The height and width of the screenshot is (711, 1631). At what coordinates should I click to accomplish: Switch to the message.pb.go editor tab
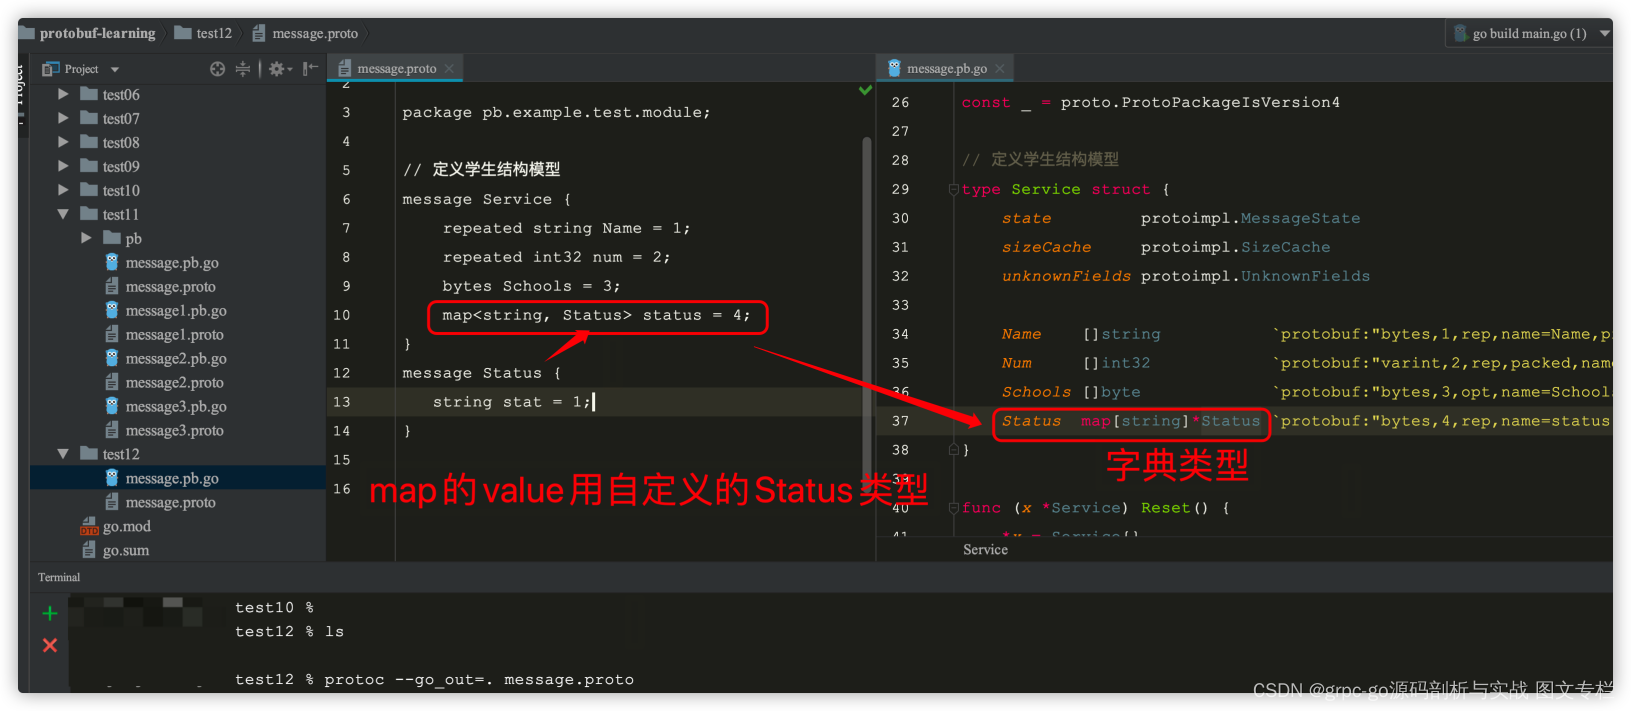946,69
